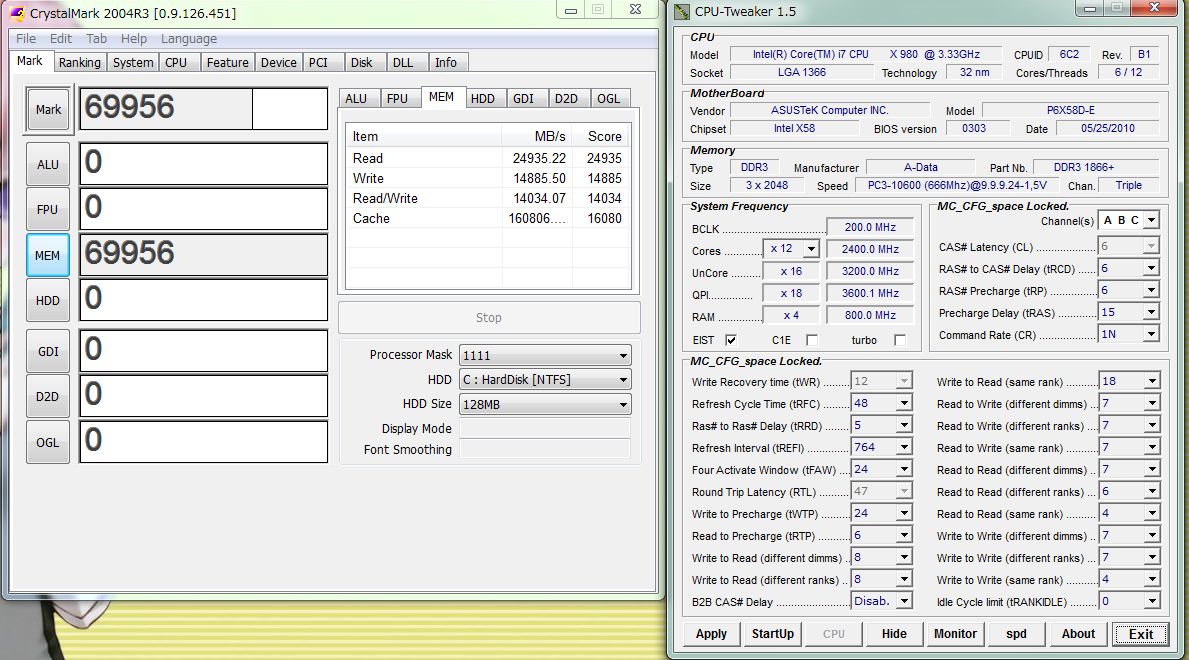Image resolution: width=1189 pixels, height=660 pixels.
Task: Click the CrystalMark title bar icon
Action: pos(17,13)
